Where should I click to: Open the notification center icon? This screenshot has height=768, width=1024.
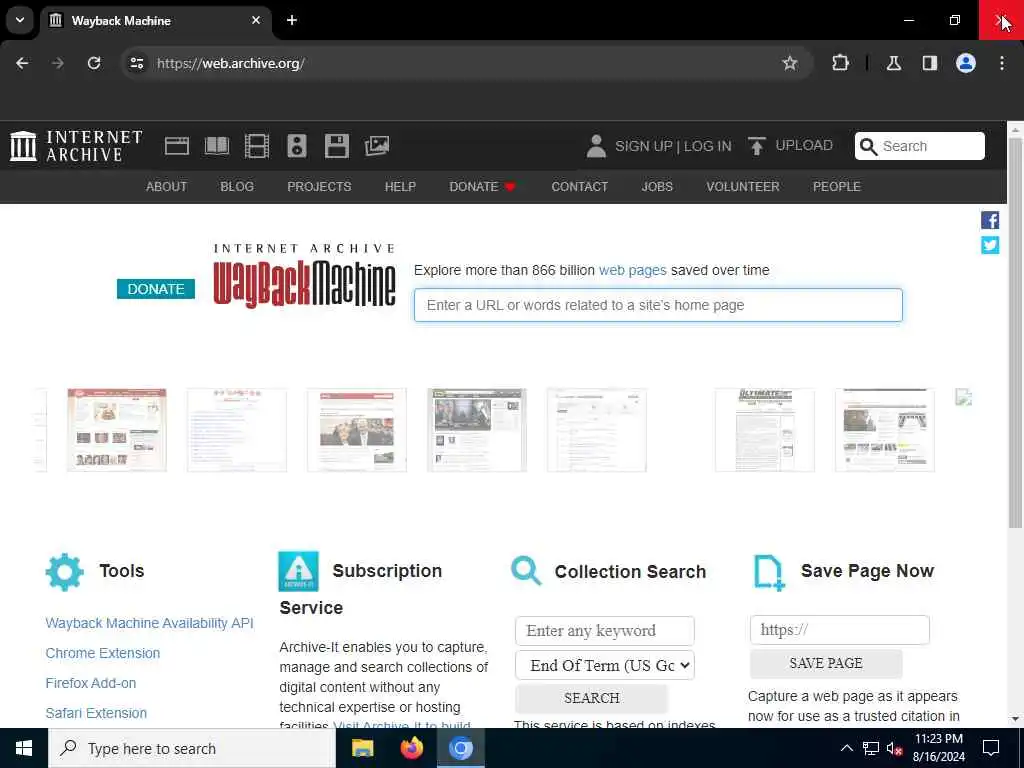pos(991,748)
